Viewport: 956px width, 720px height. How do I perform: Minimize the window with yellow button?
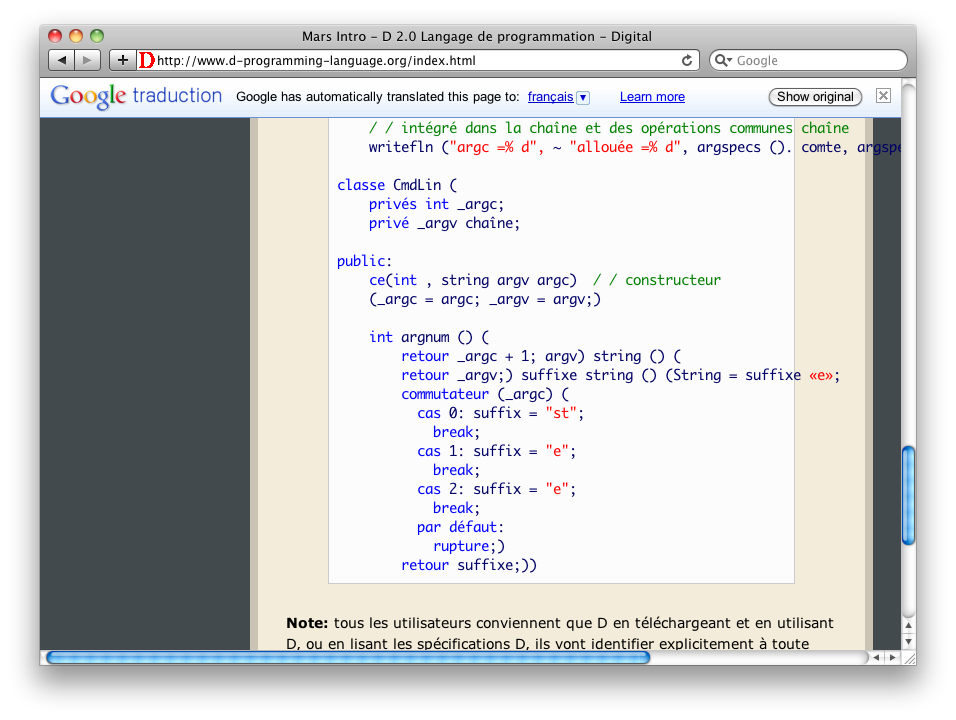click(76, 36)
